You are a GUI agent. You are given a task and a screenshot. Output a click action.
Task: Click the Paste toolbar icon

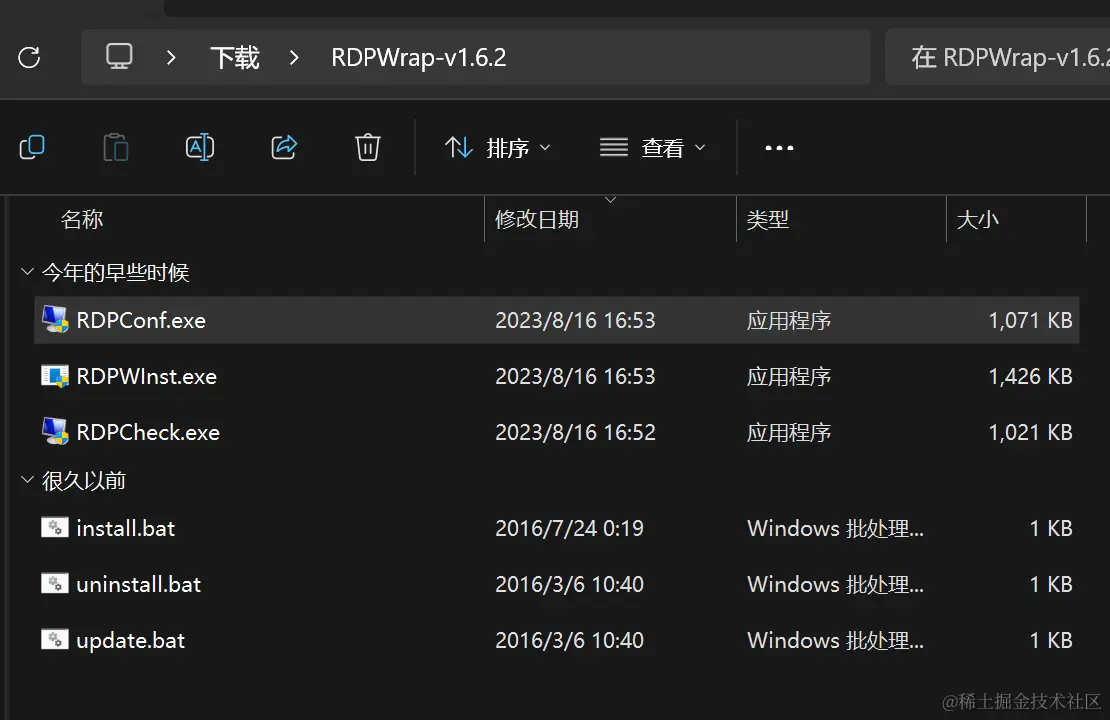coord(115,147)
